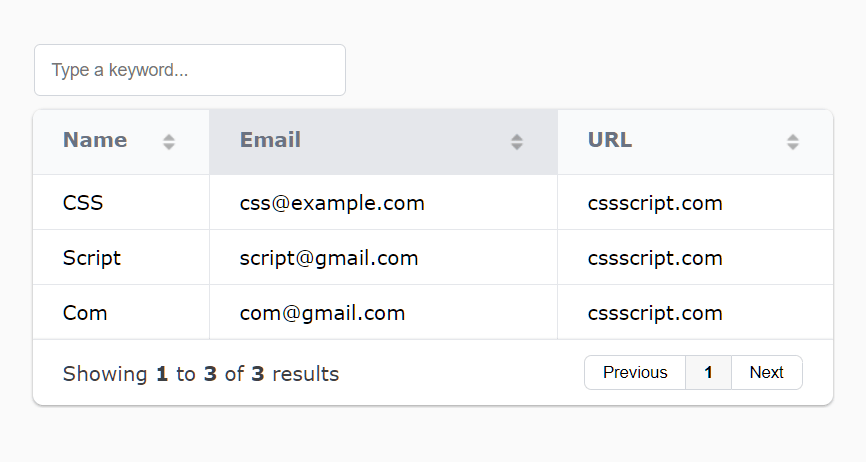Select page 1 in pagination

pos(709,373)
